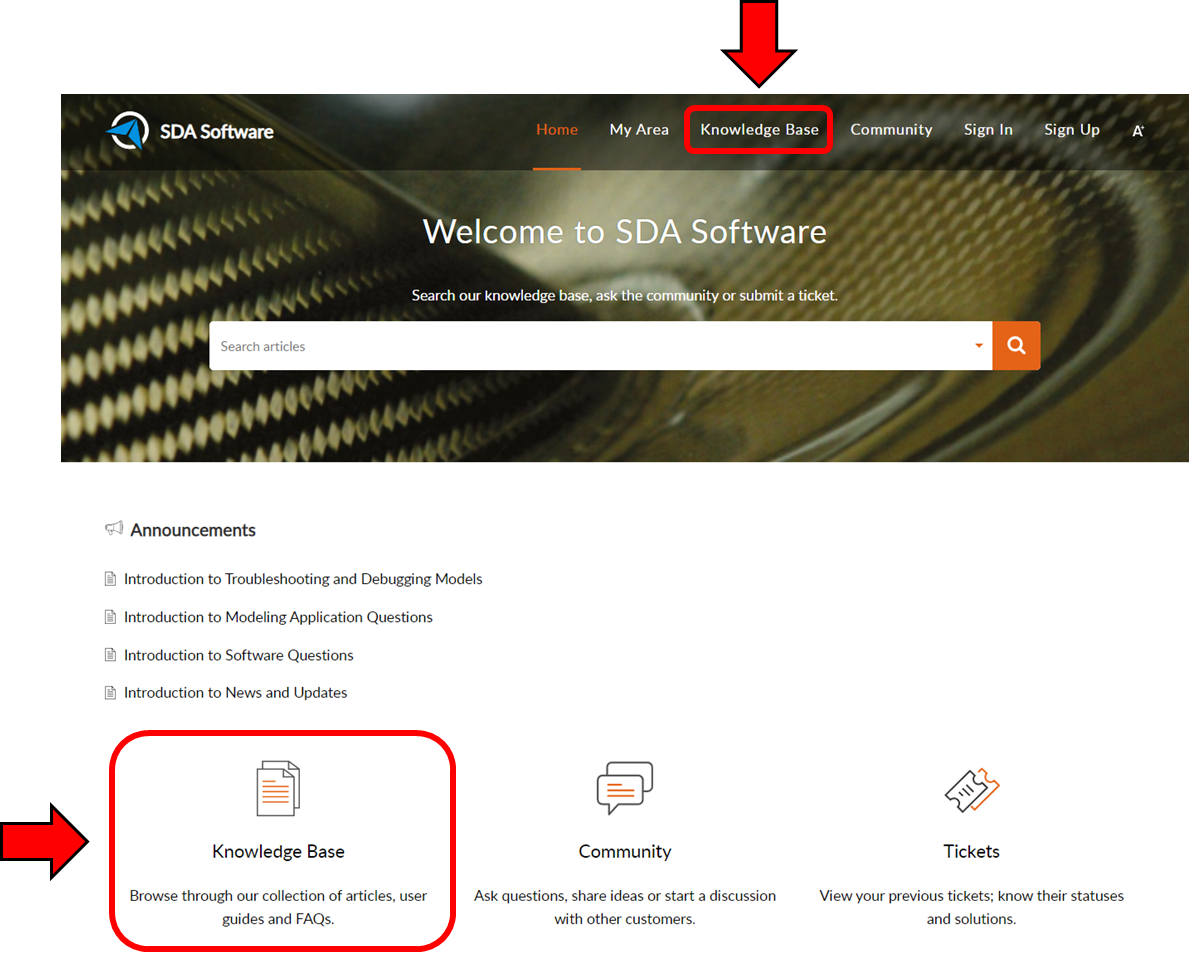The image size is (1189, 968).
Task: Click the 'Welcome to SDA Software' heading
Action: point(625,231)
